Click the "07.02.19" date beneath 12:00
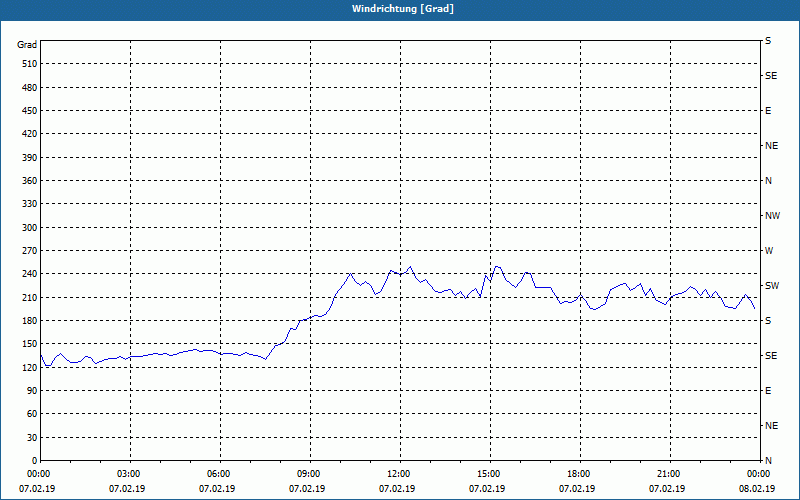 [397, 489]
